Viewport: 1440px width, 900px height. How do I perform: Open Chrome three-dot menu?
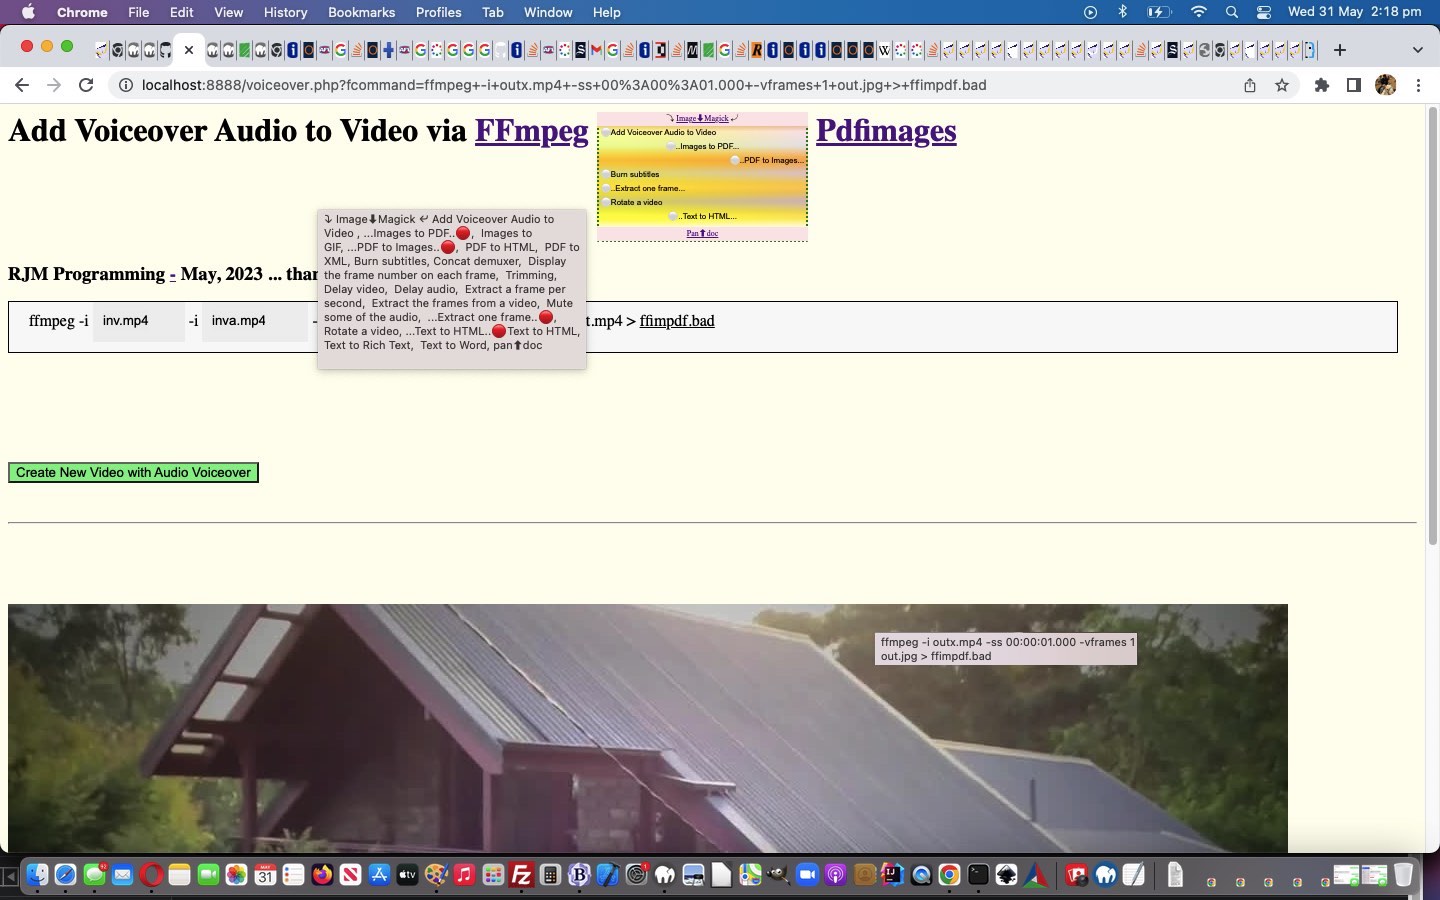1418,85
